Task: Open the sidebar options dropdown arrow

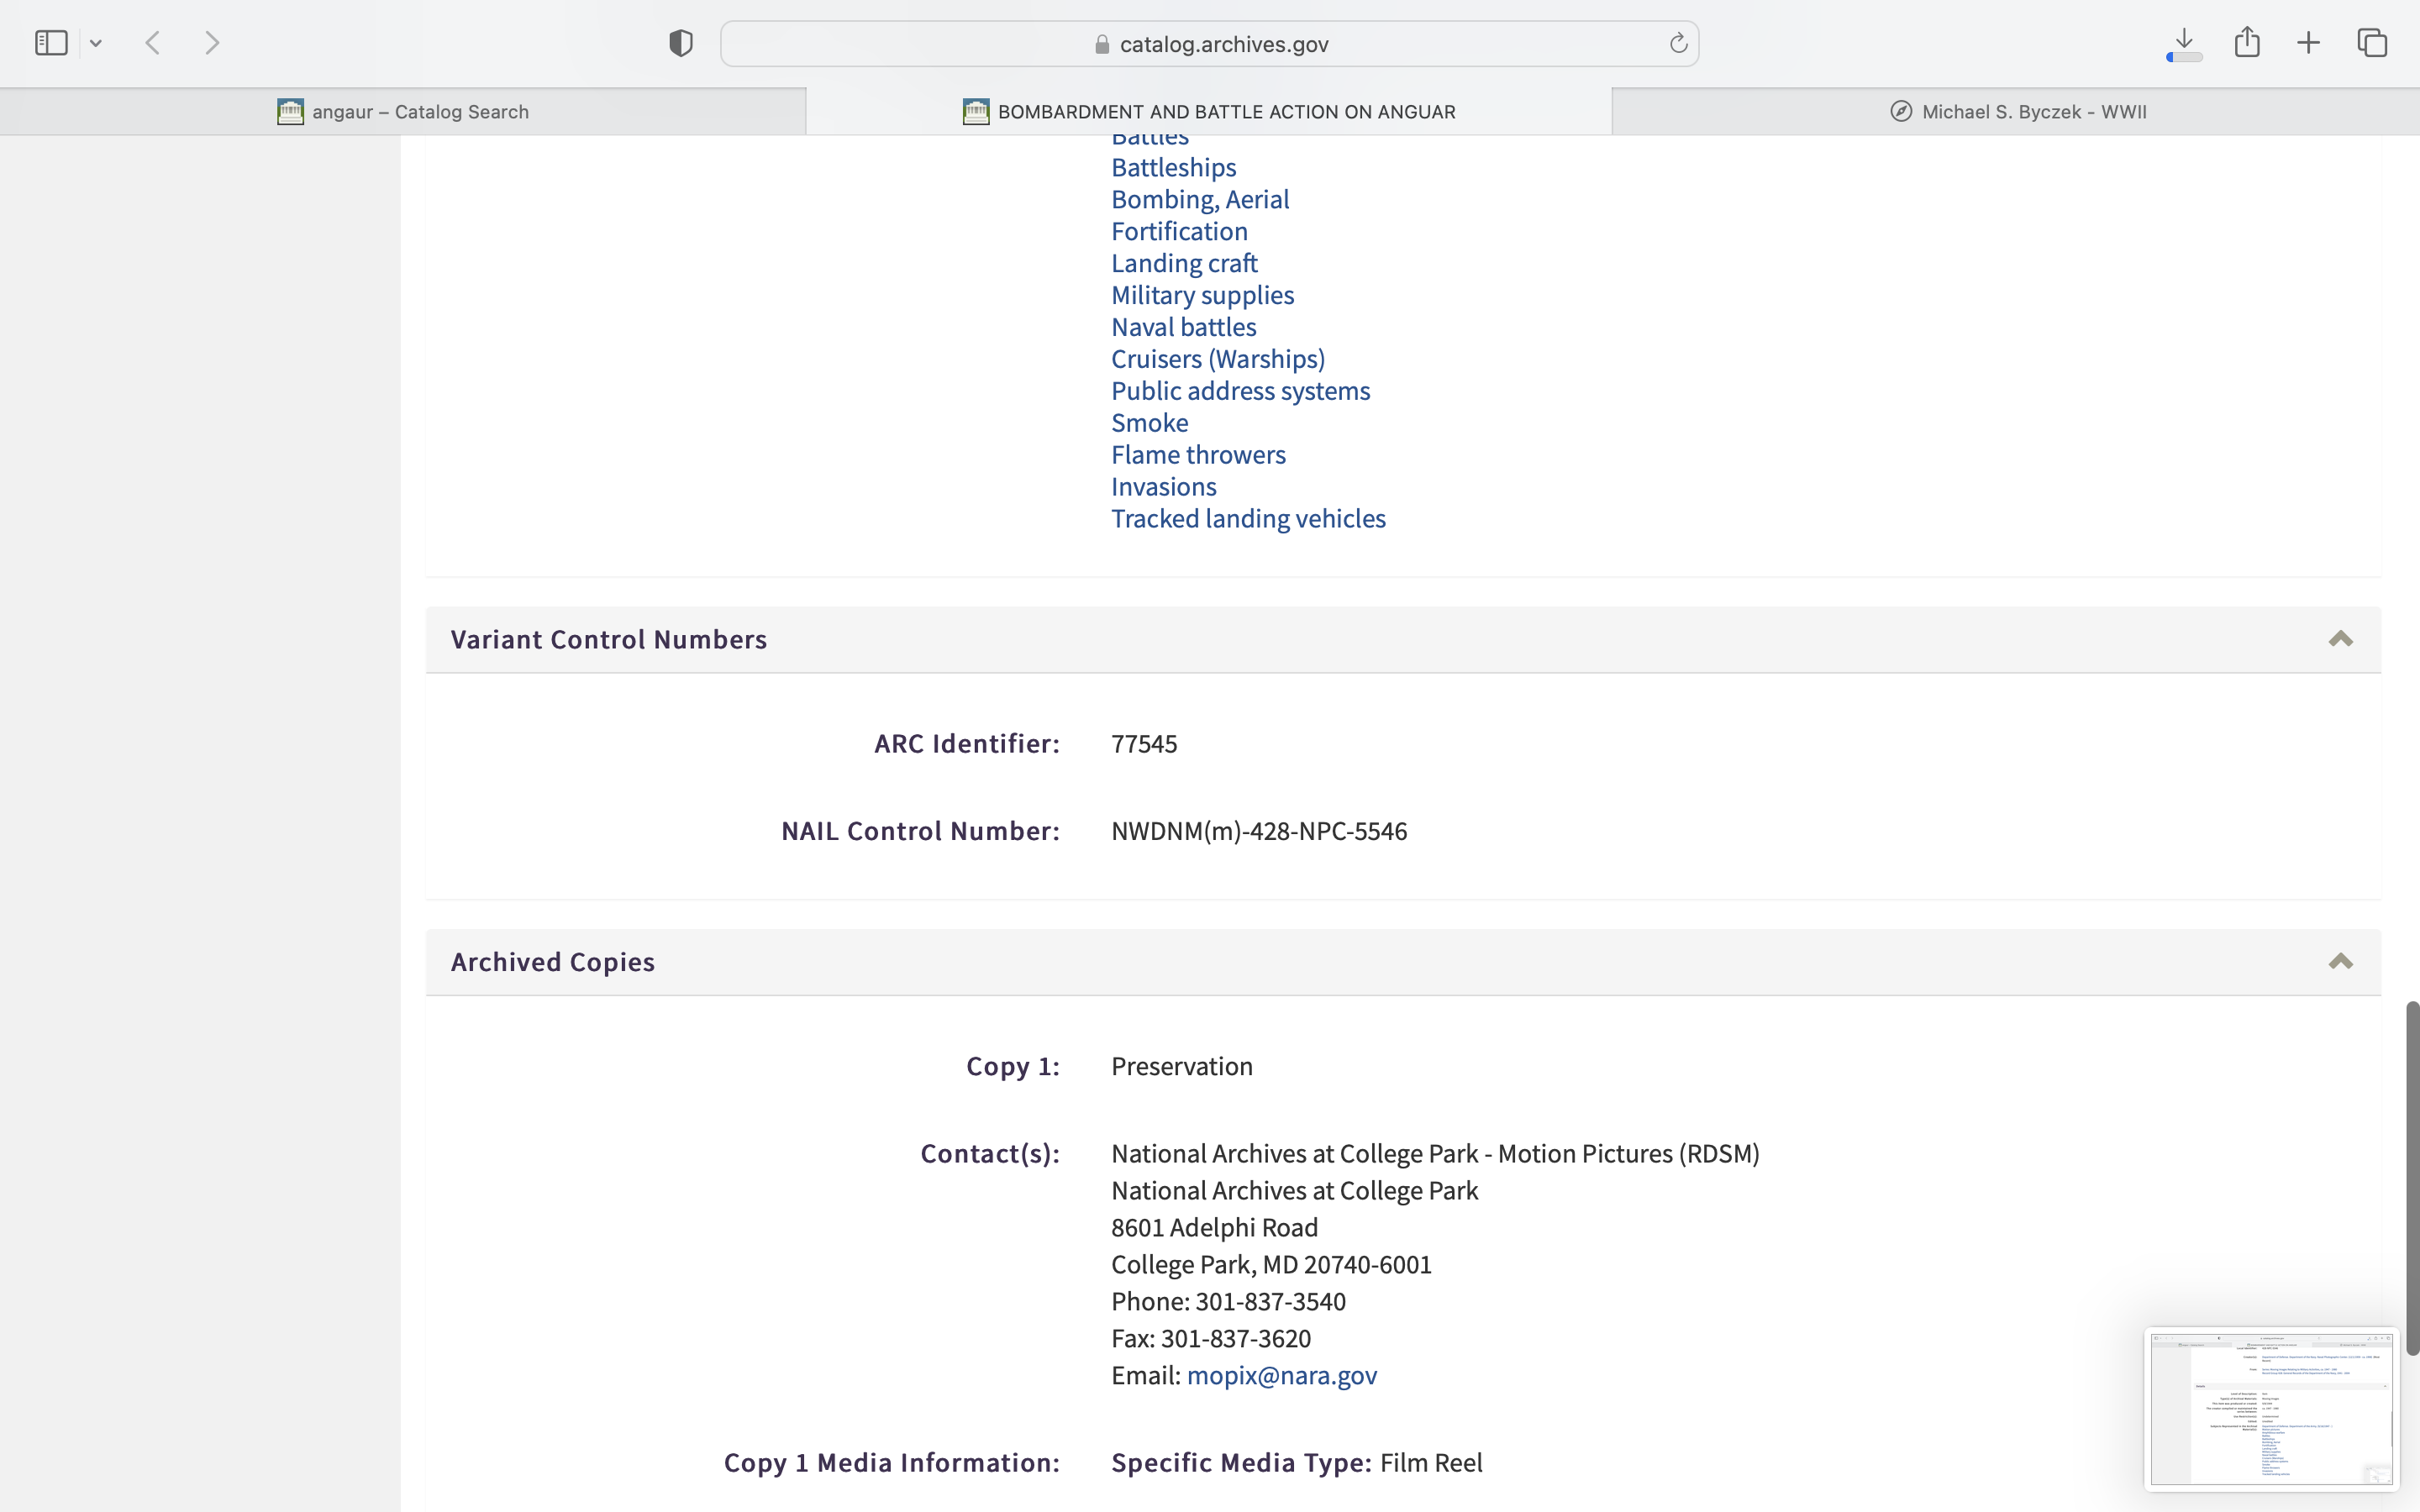Action: tap(96, 43)
